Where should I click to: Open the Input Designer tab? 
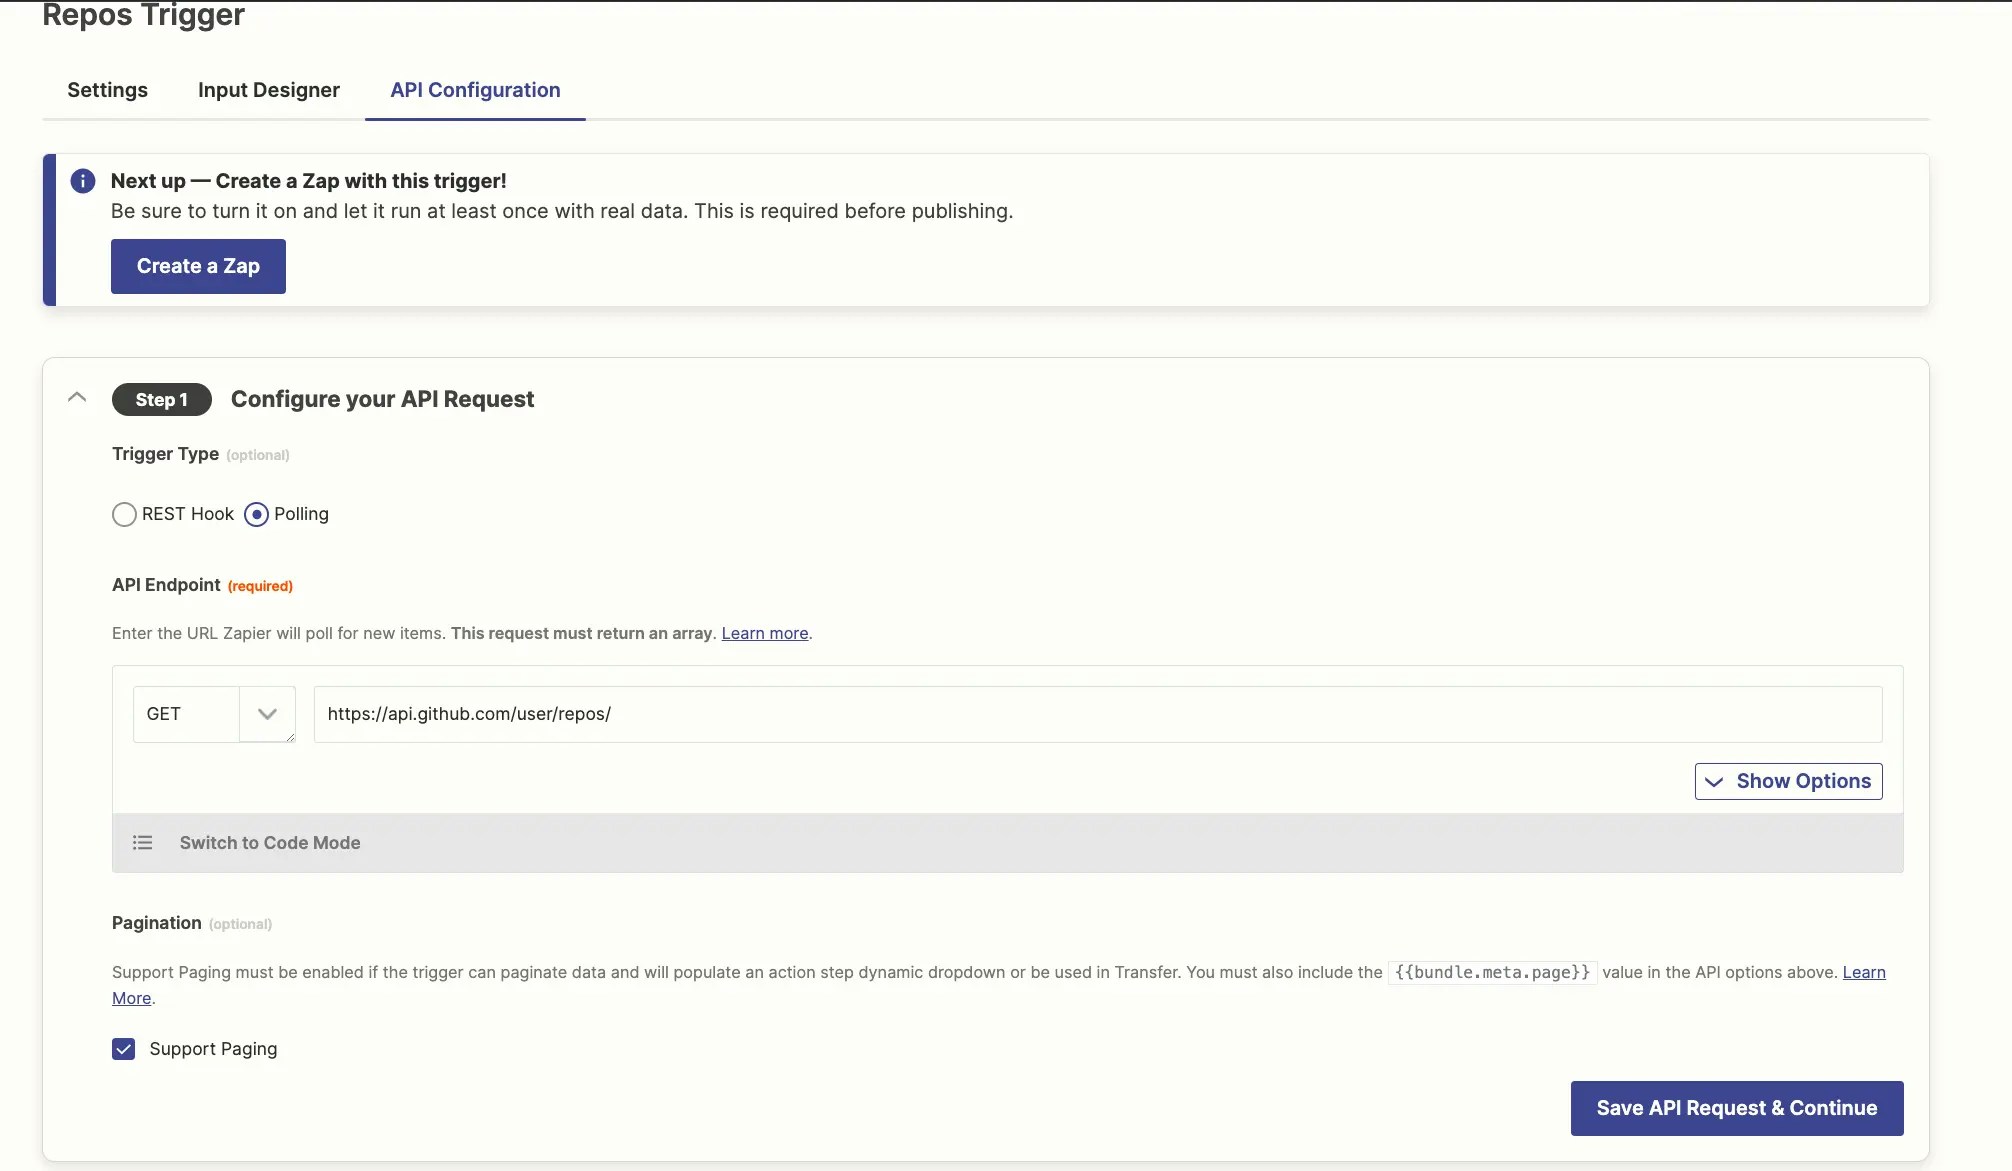point(268,90)
